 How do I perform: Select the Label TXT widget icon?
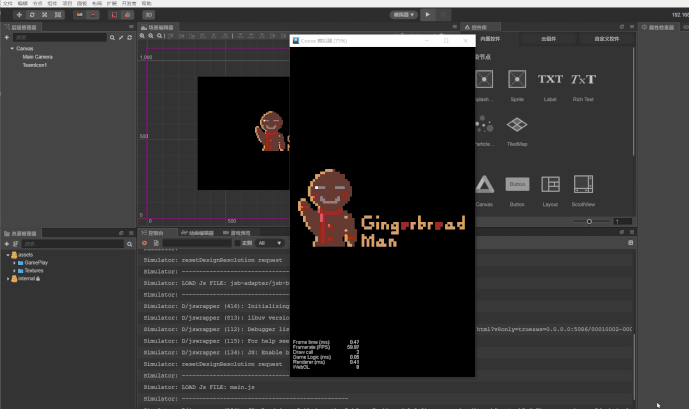[x=550, y=80]
